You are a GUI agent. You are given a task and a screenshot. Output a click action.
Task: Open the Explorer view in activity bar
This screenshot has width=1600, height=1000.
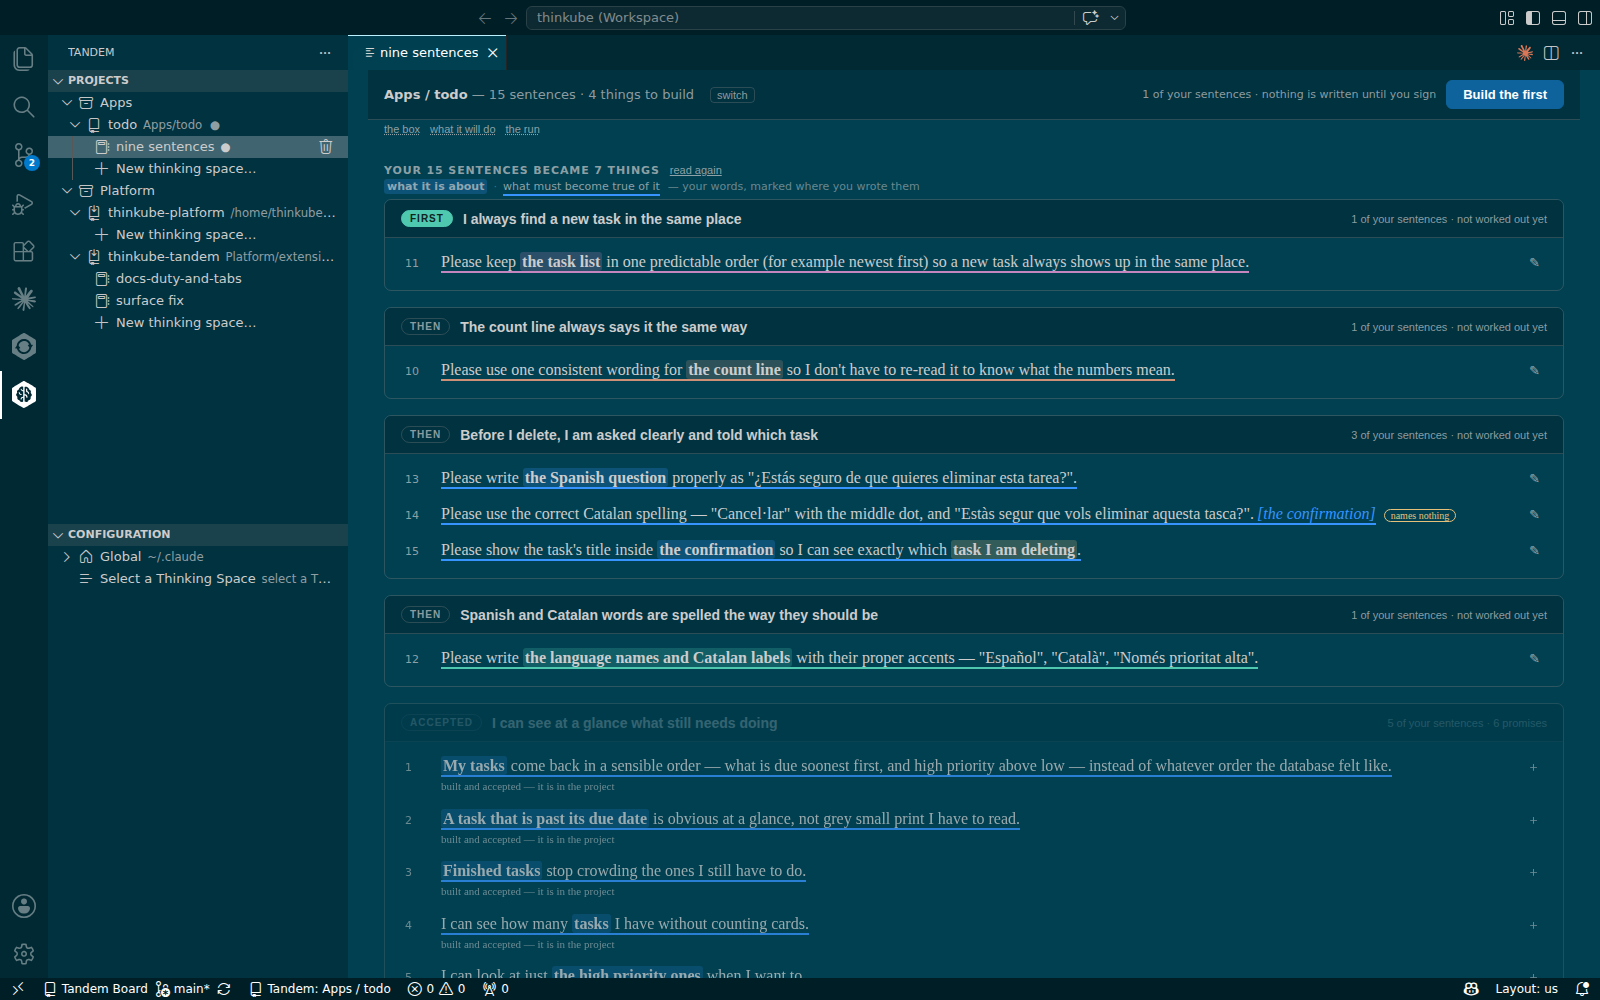24,59
